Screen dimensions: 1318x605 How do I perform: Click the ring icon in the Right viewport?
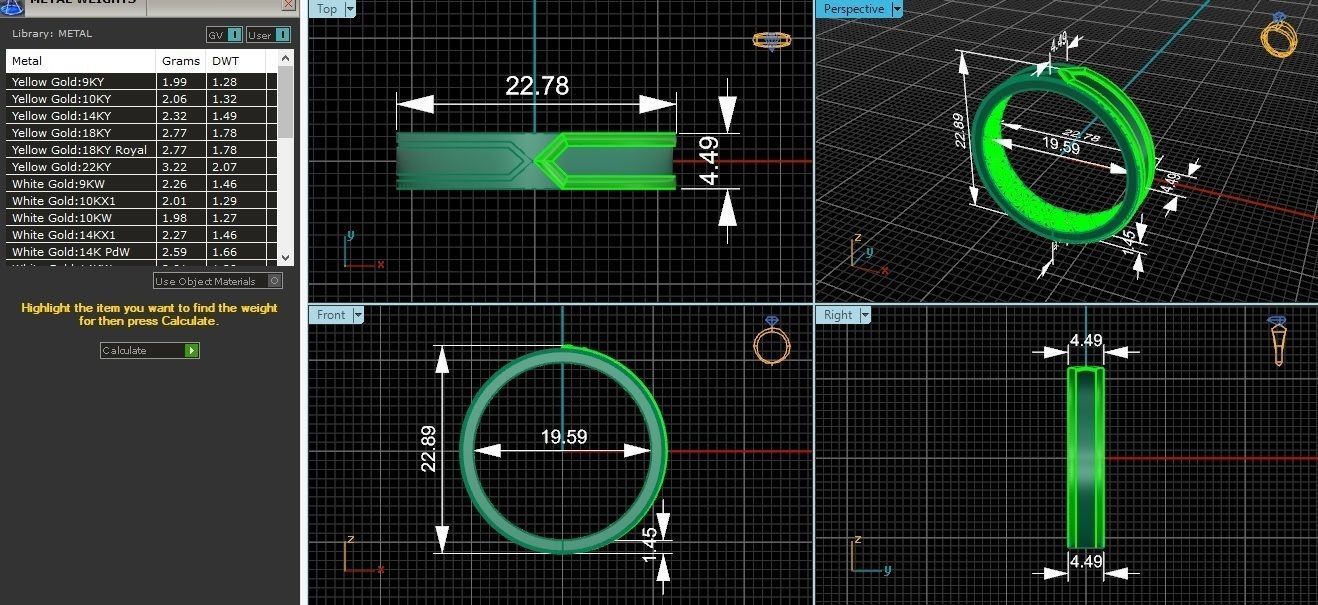1279,340
